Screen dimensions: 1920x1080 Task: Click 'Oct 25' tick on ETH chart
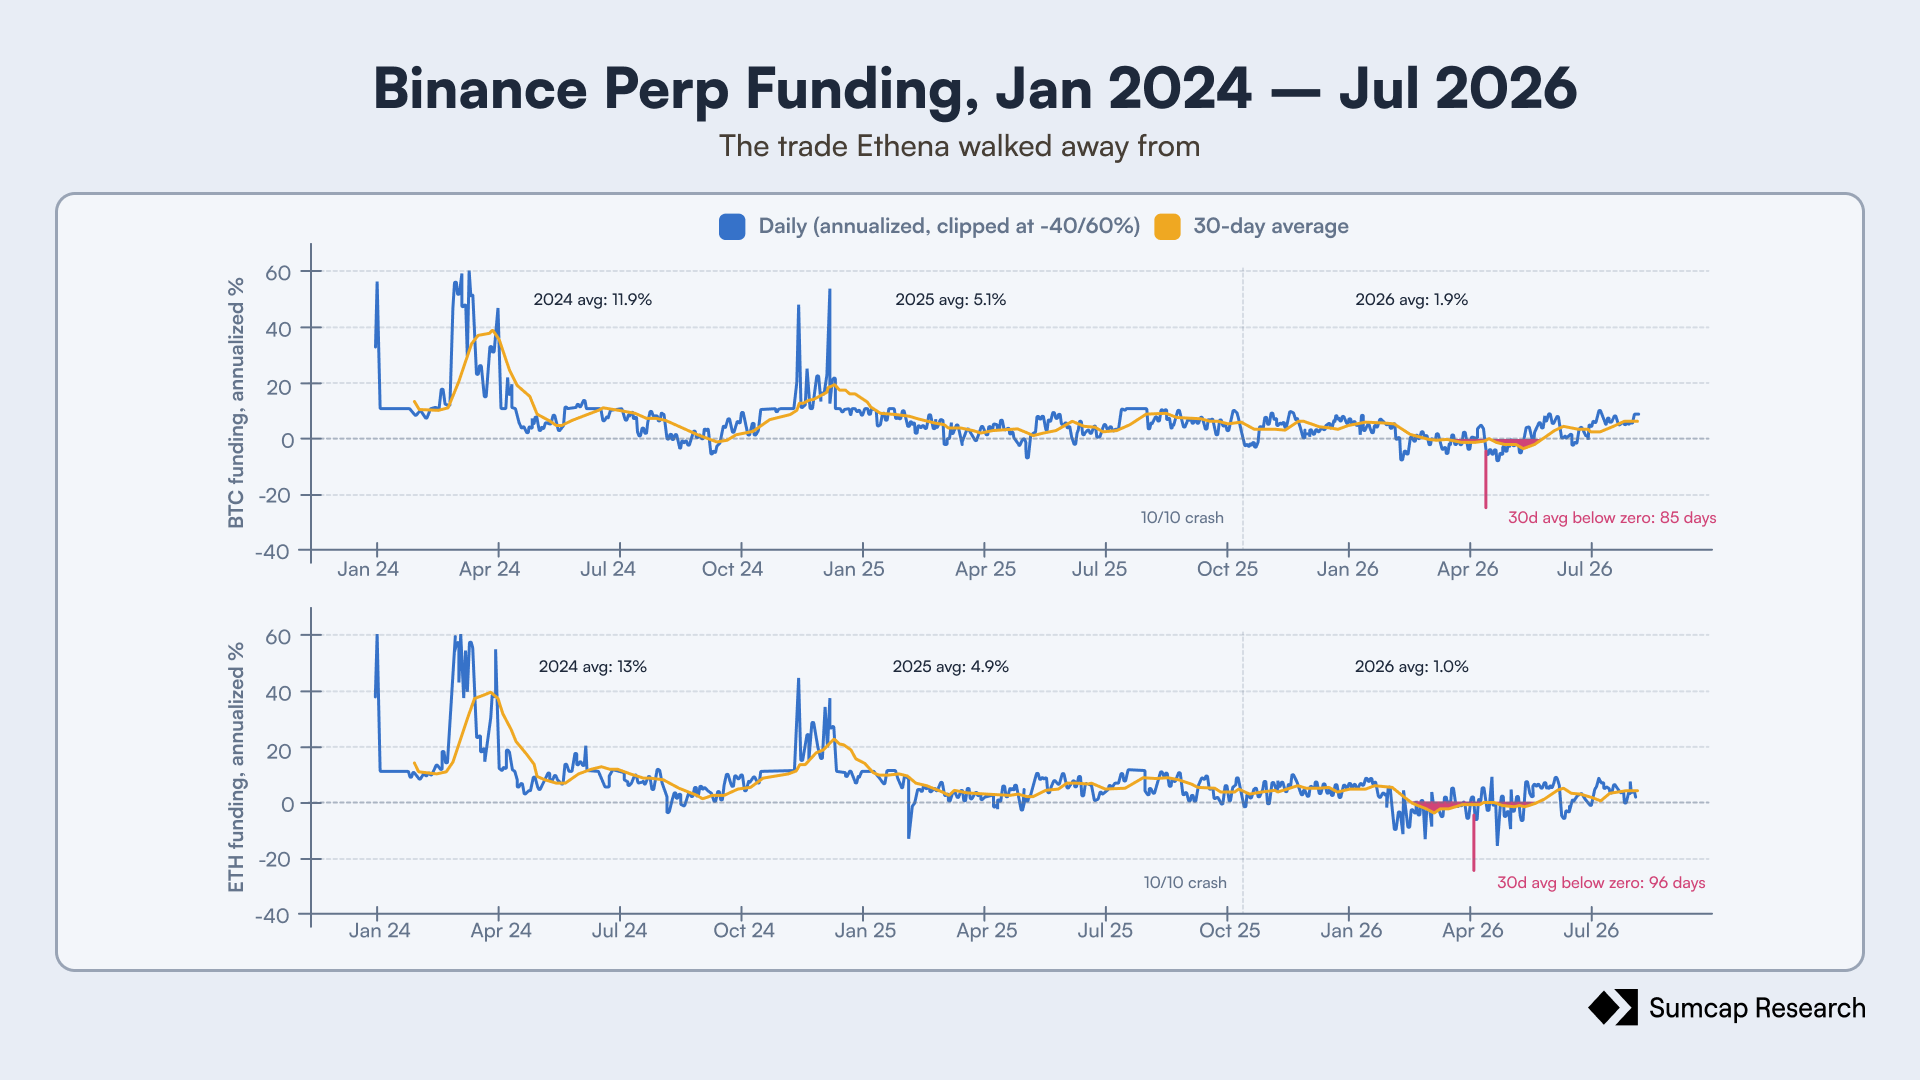click(x=1229, y=931)
